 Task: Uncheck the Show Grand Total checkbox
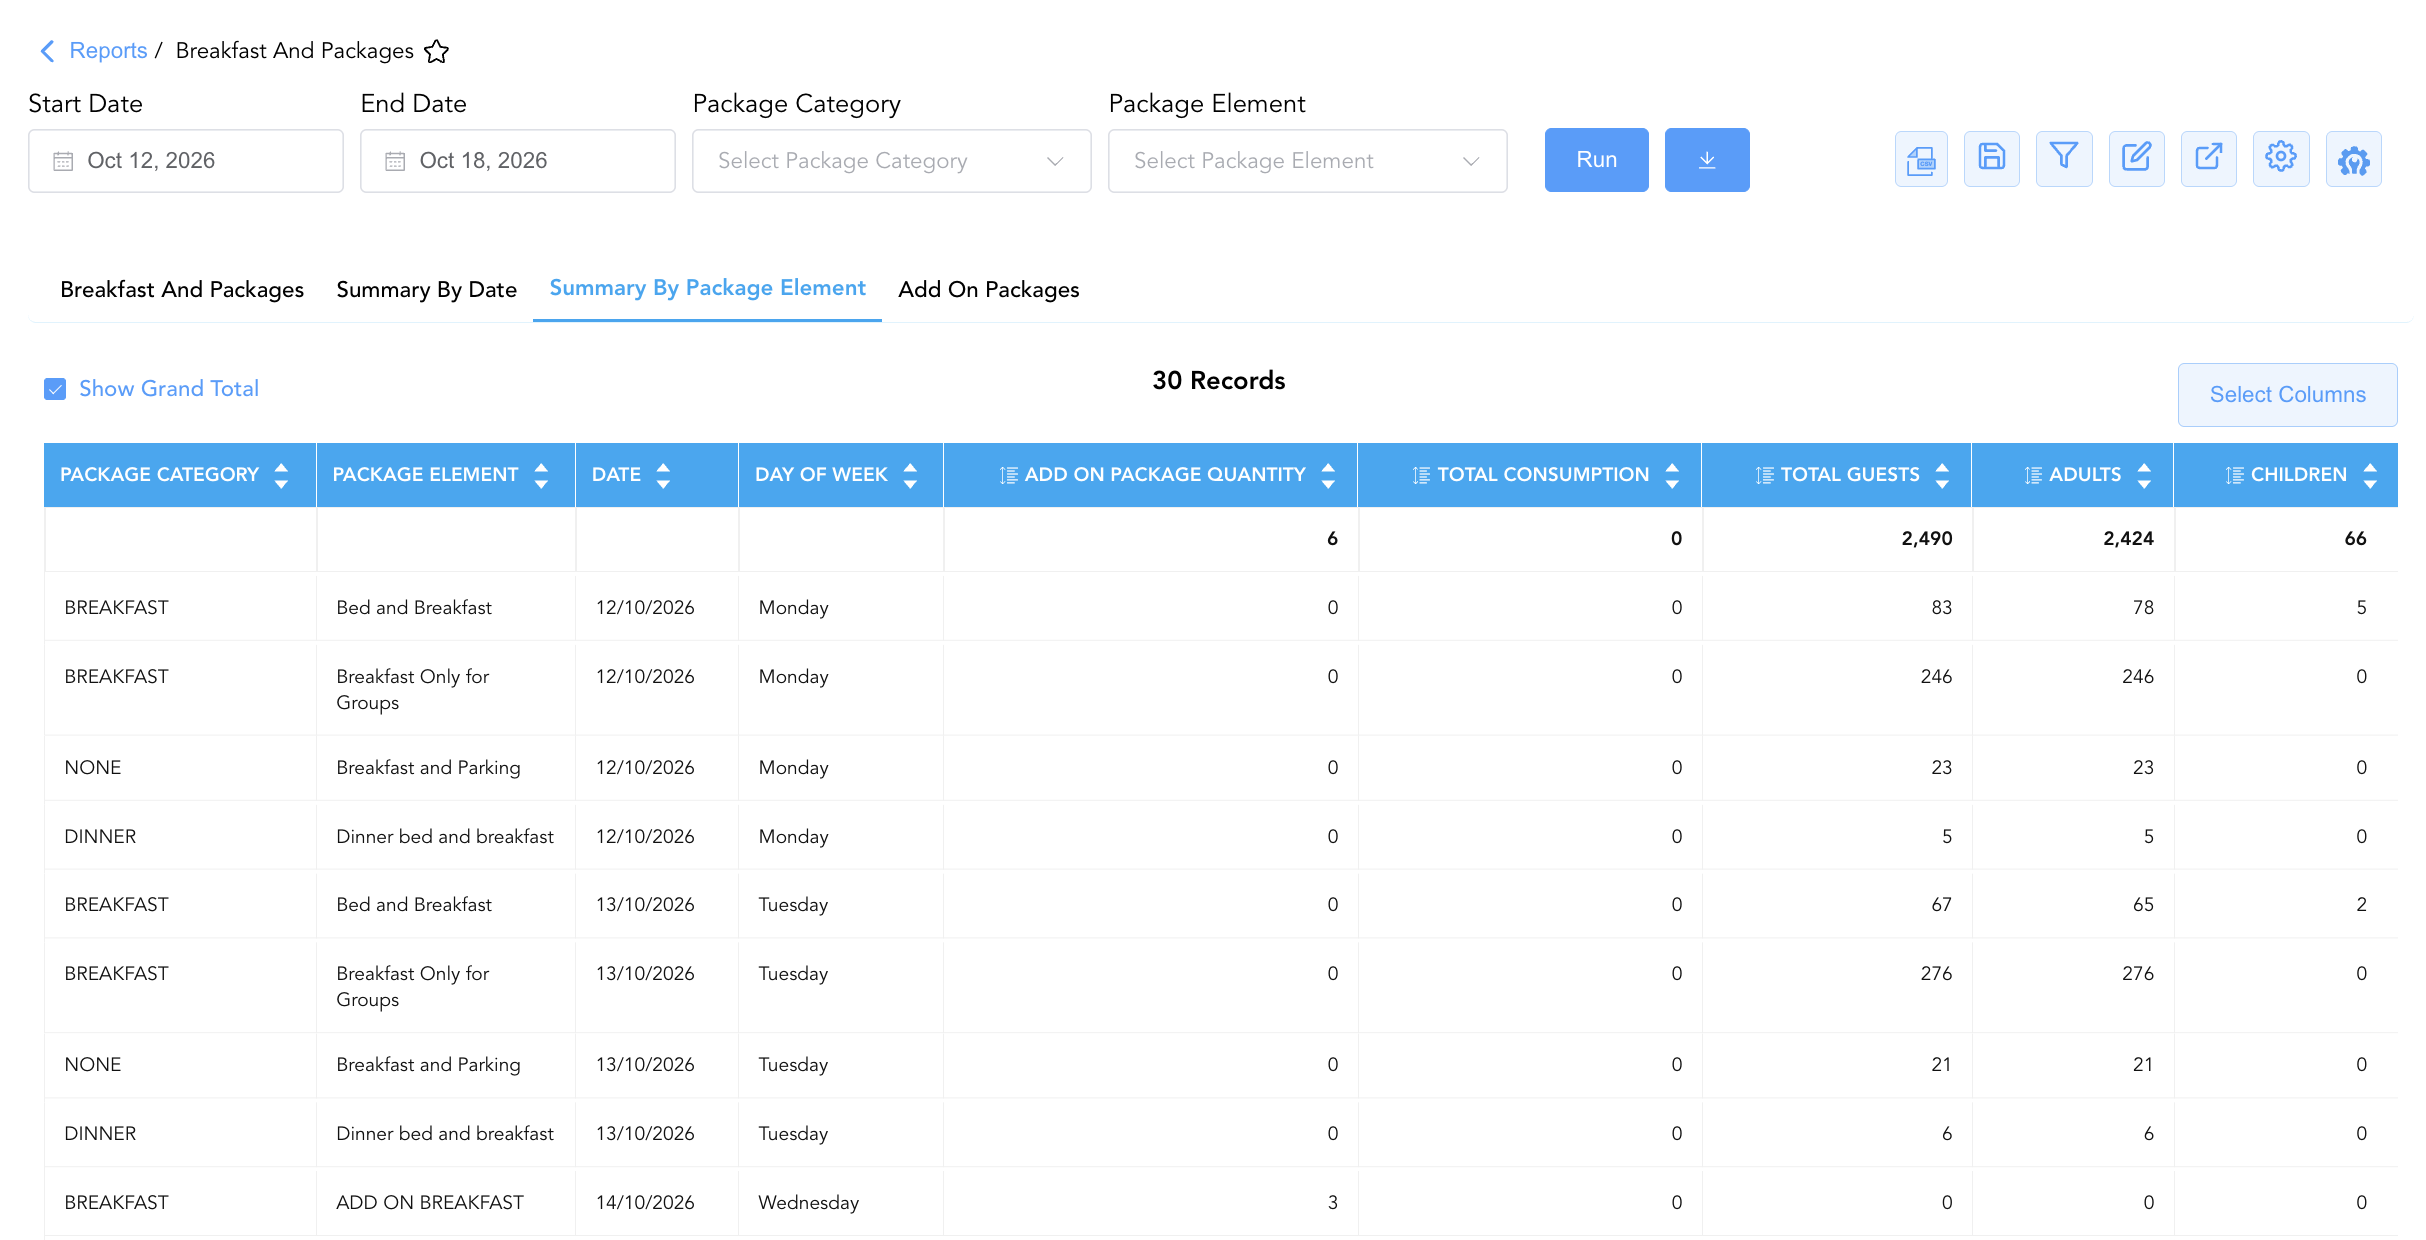click(x=55, y=389)
